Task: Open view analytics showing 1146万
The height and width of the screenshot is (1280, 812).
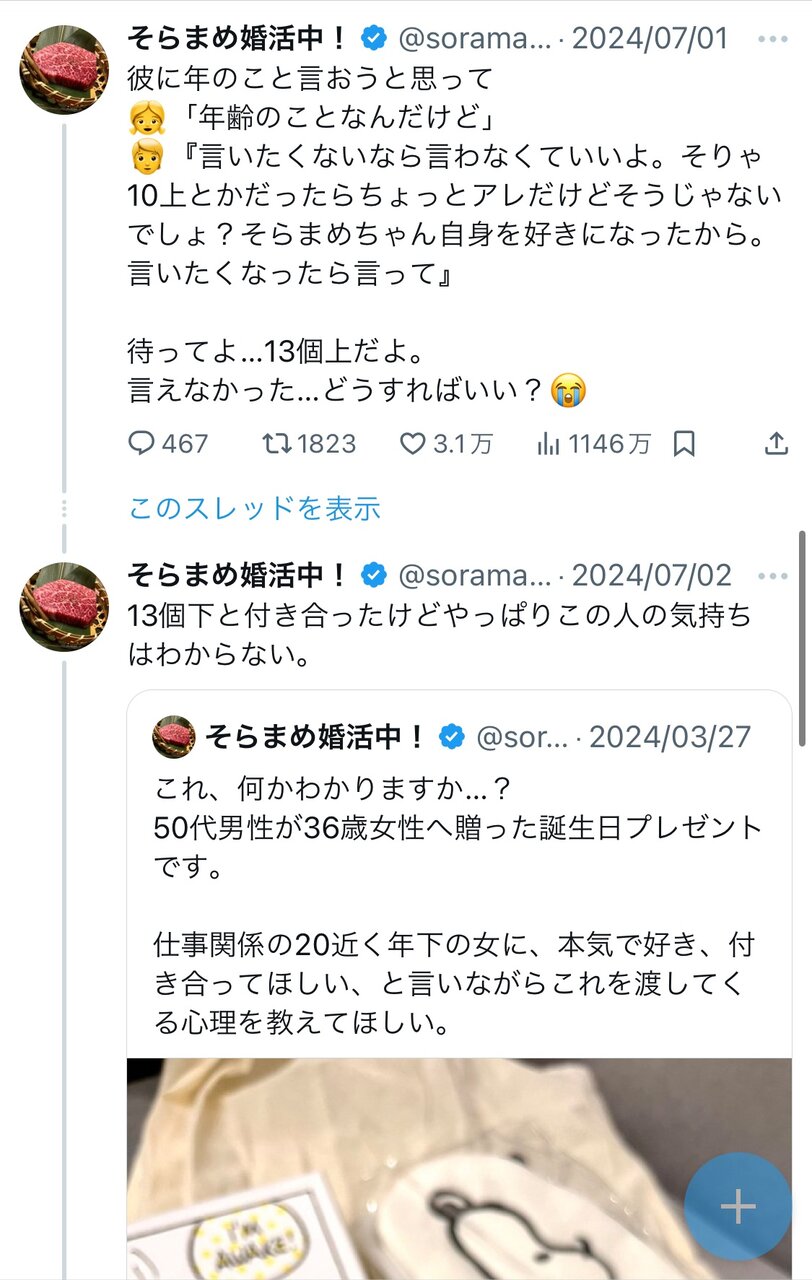Action: tap(549, 443)
